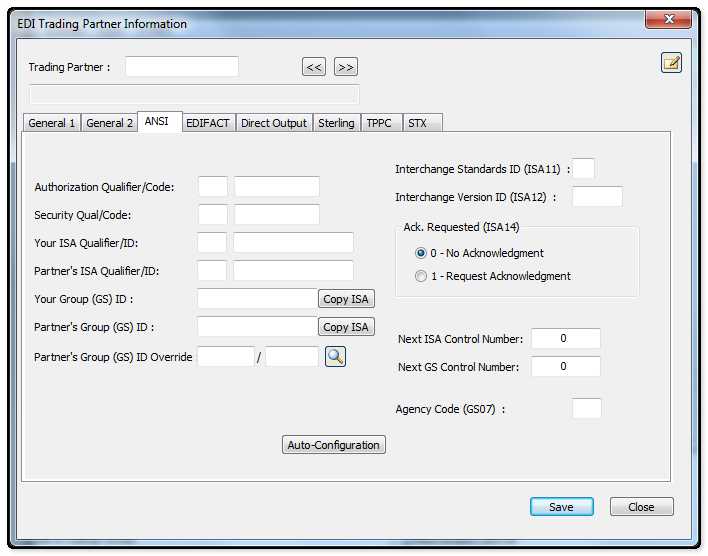Click the edit notes icon top right
Viewport: 708px width, 556px height.
671,63
